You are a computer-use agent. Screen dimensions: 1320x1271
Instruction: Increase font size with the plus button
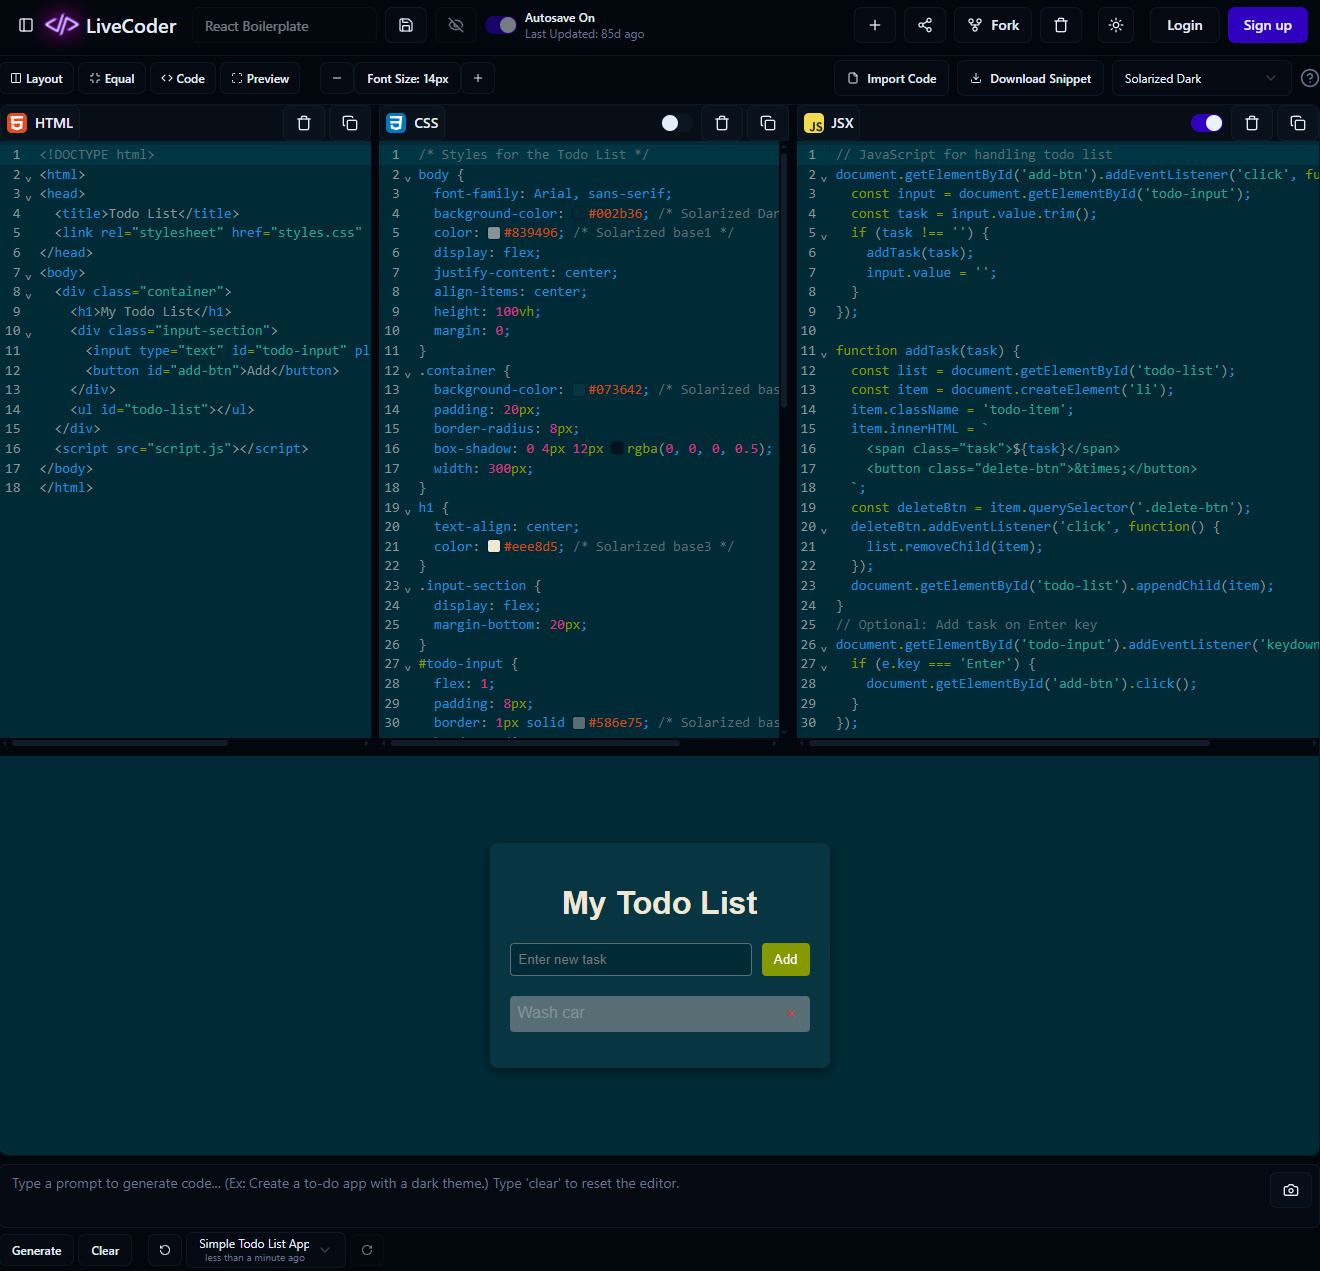[478, 78]
